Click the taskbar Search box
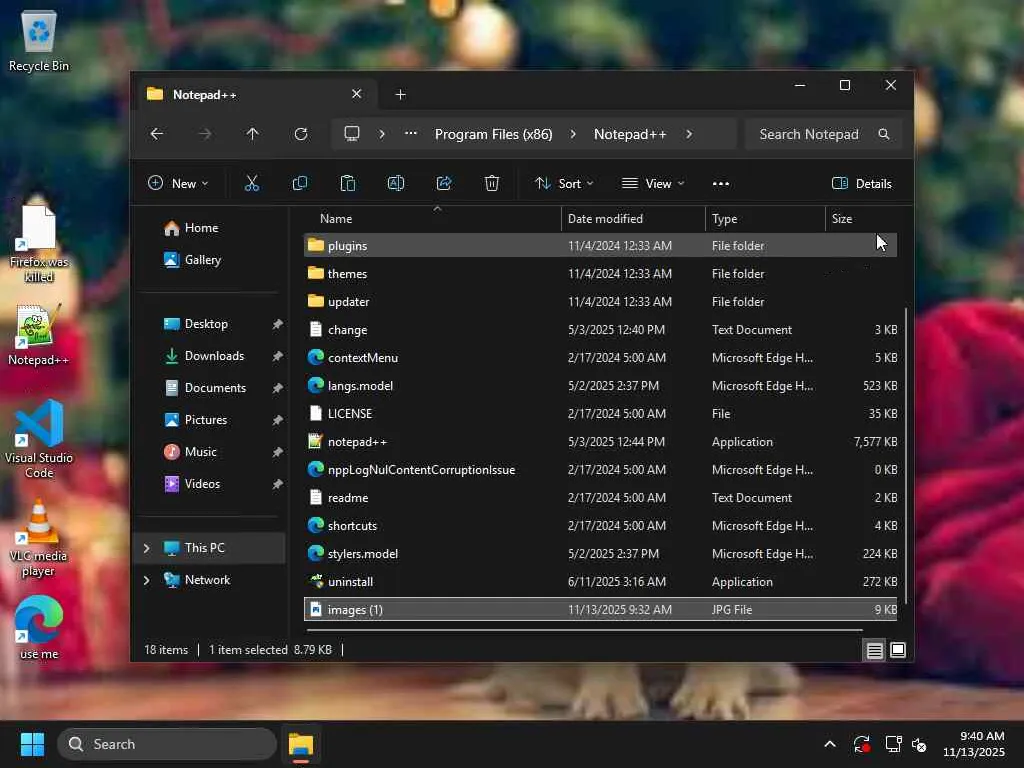 pos(167,744)
